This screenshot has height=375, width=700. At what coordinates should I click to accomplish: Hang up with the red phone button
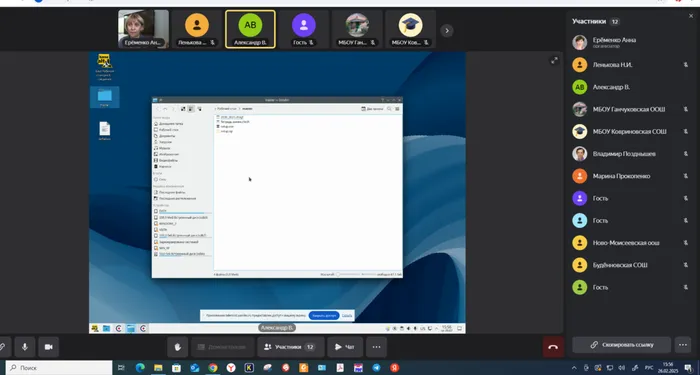coord(553,347)
